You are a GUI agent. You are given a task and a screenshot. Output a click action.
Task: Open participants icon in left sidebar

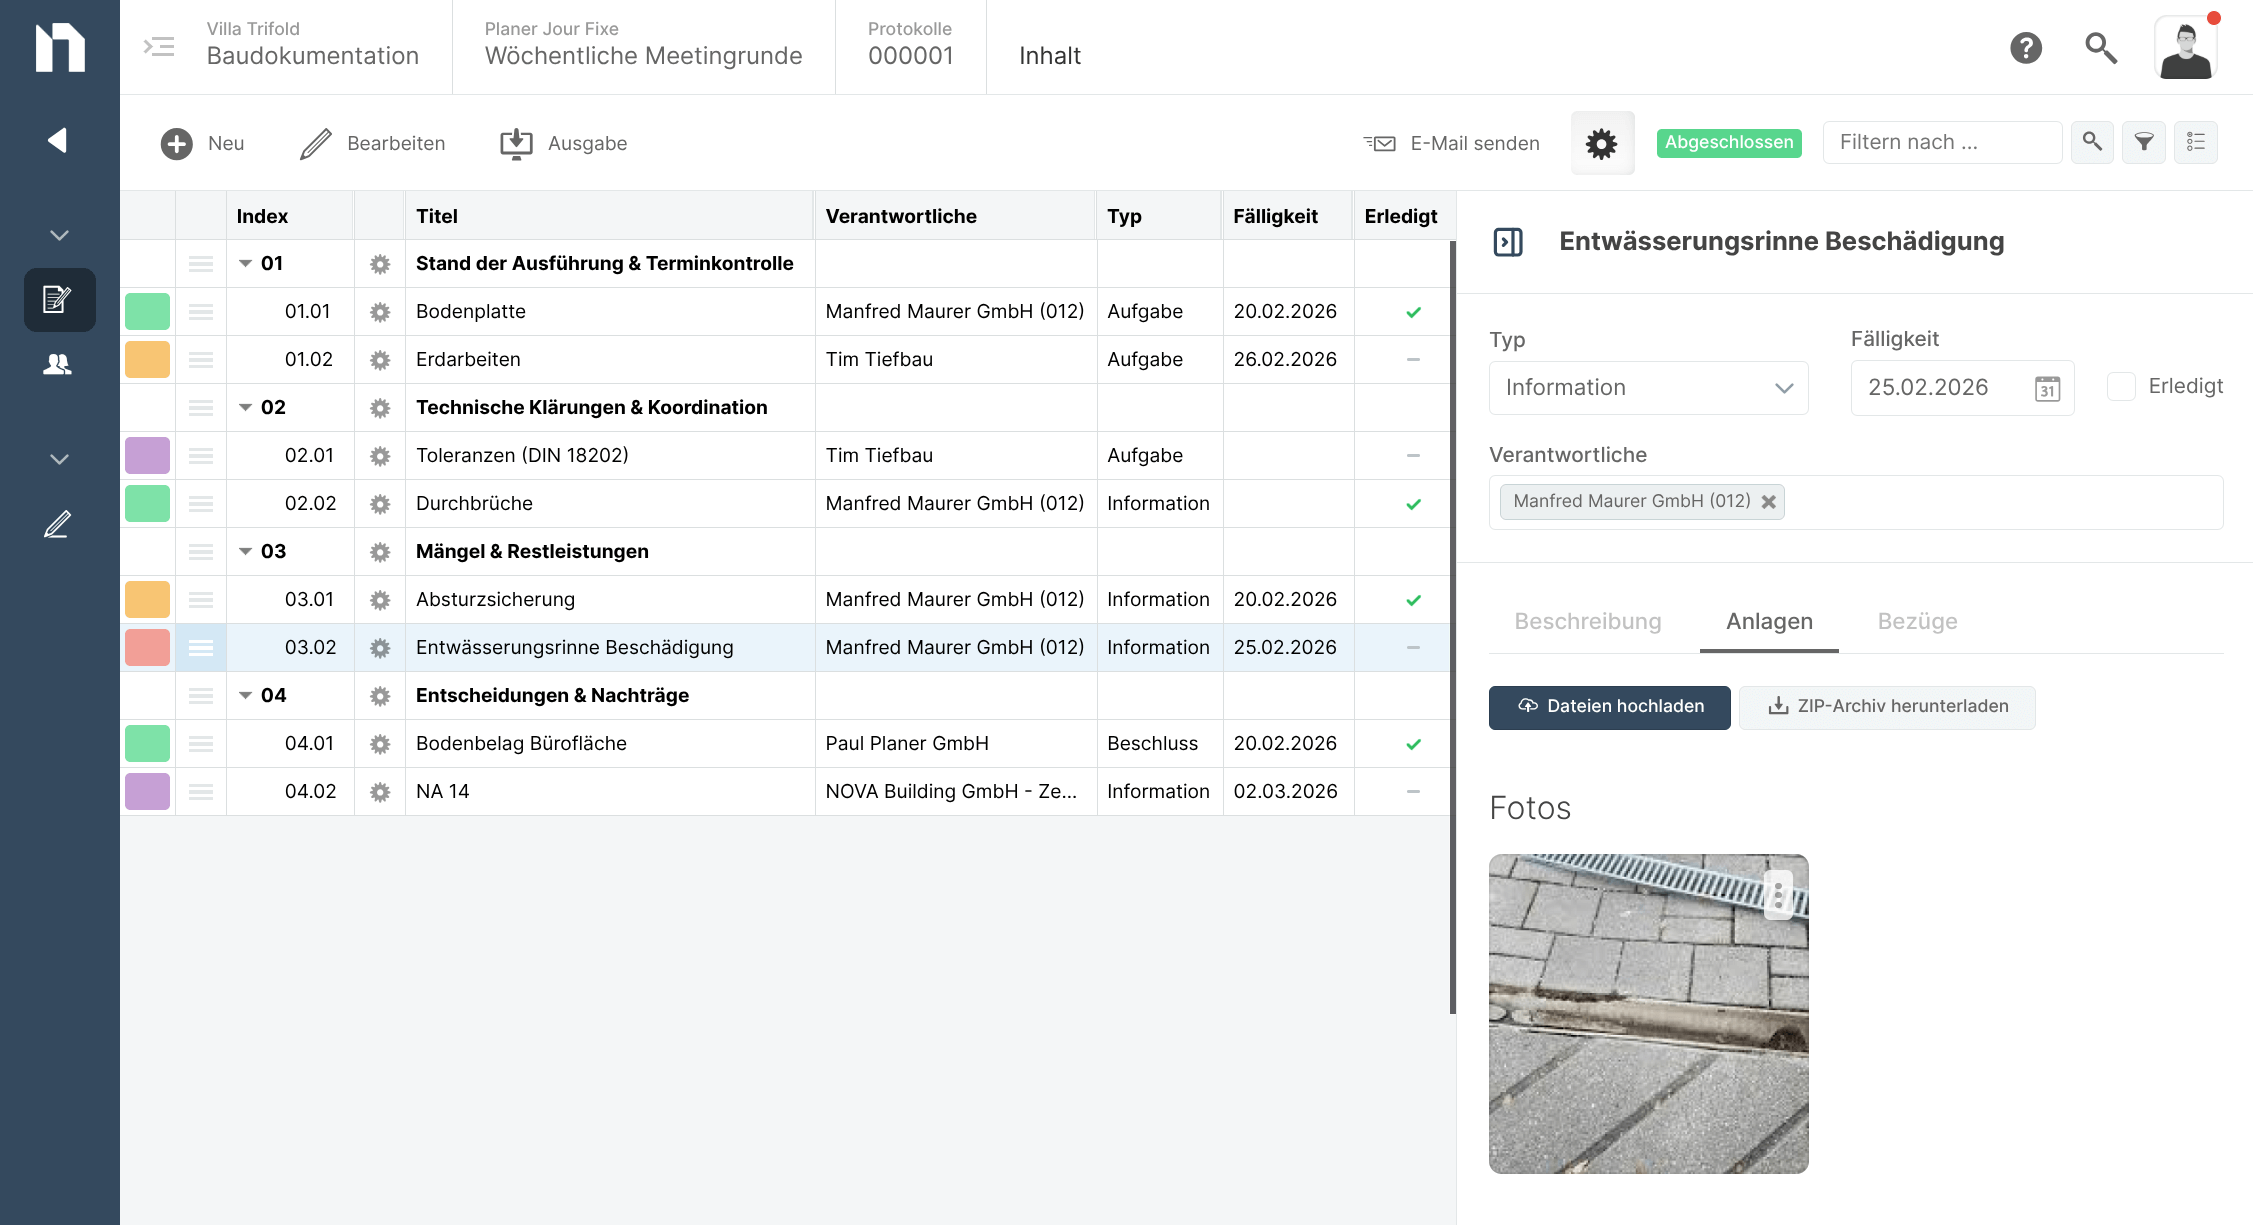pos(58,365)
